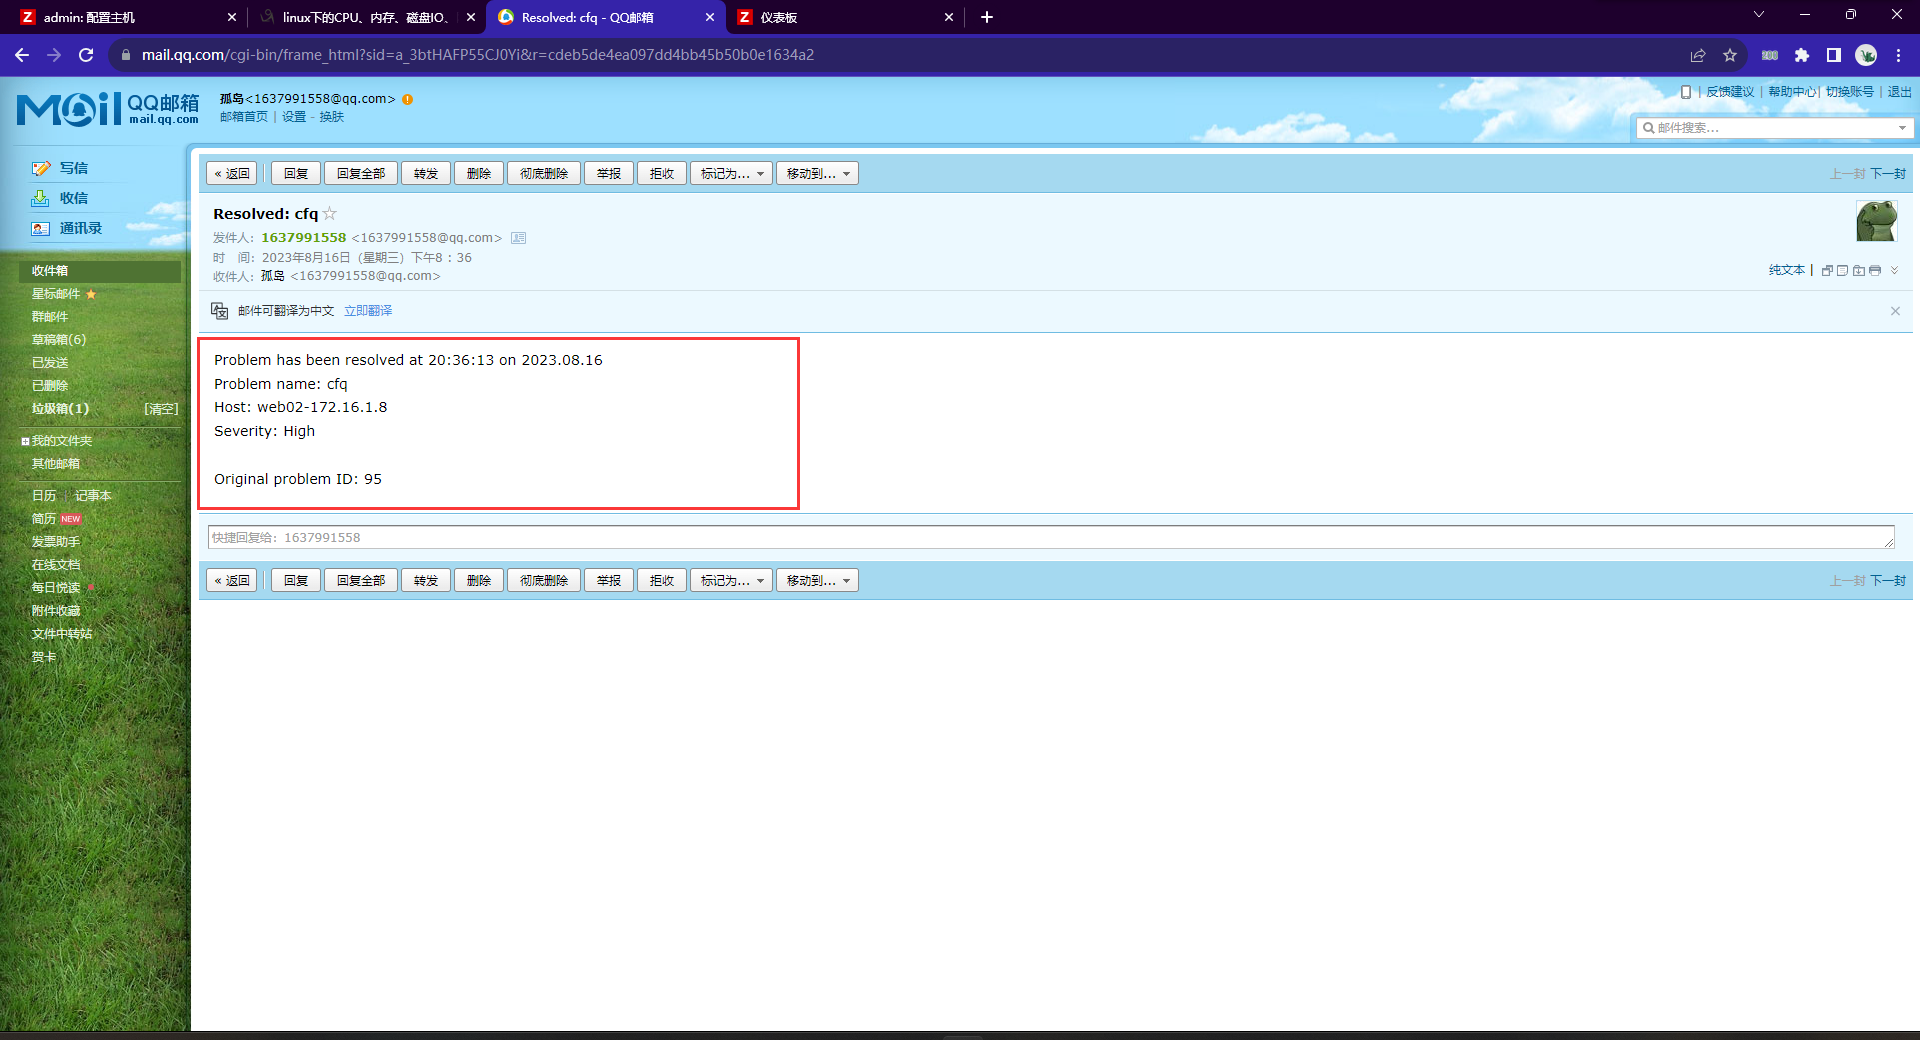The image size is (1920, 1040).
Task: Expand My Folders (我的文件夹) tree
Action: 25,441
